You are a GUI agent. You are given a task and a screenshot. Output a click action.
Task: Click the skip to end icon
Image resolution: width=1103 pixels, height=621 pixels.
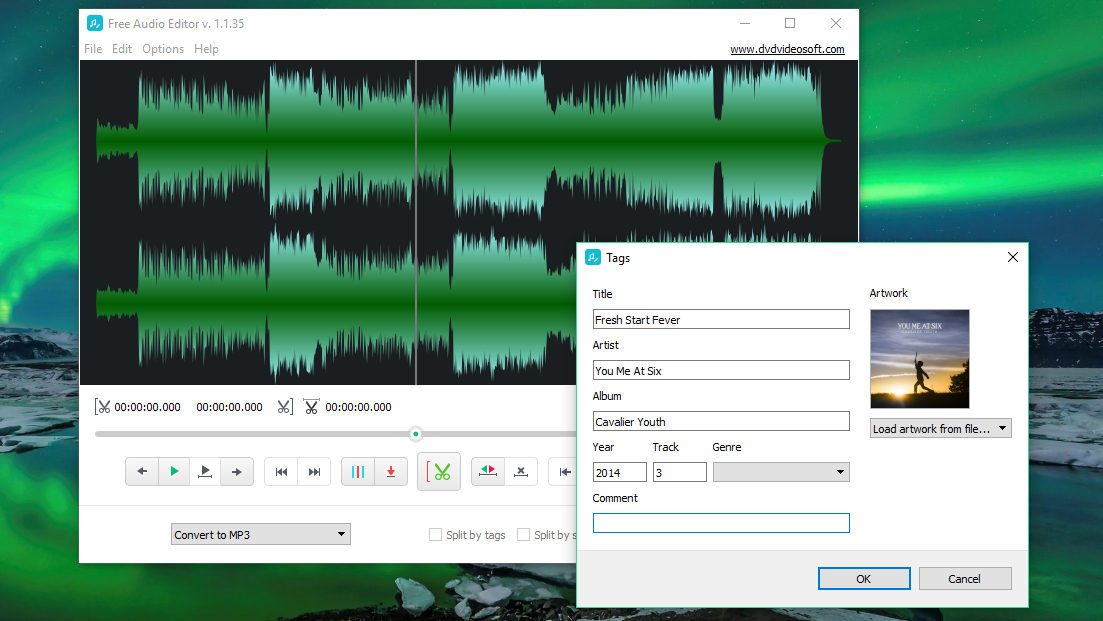coord(313,471)
